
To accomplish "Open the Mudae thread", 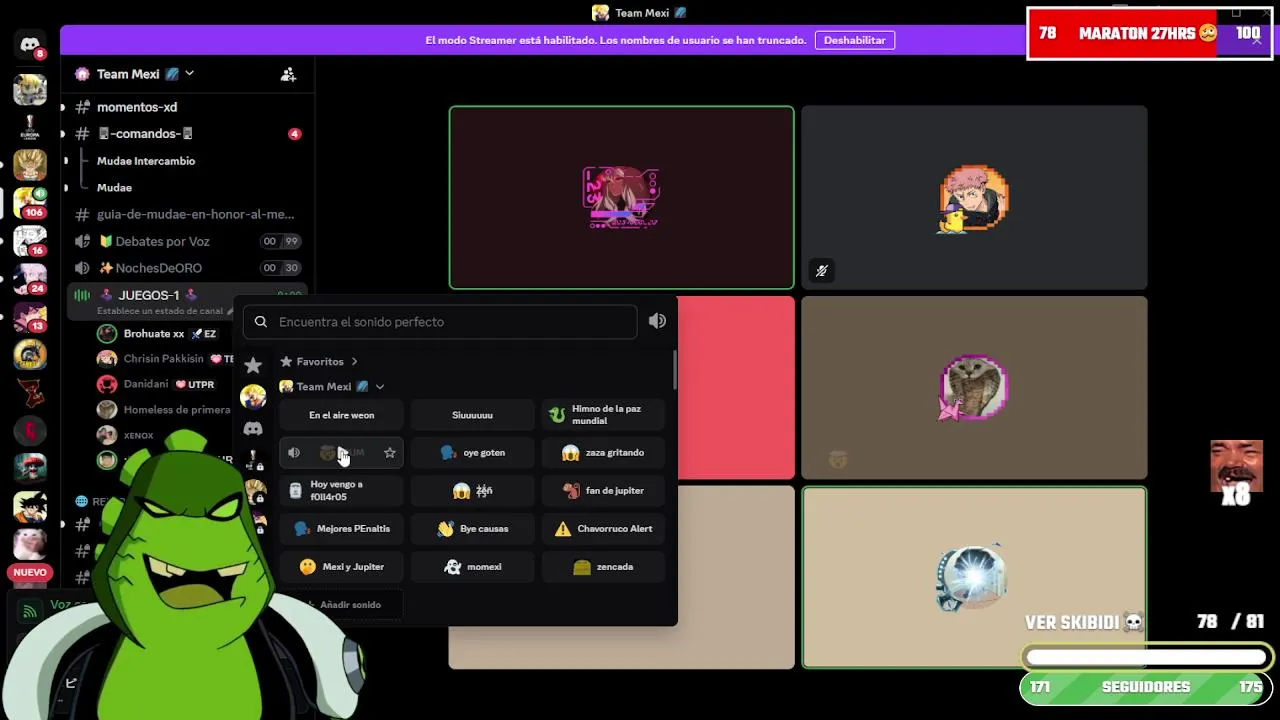I will tap(114, 188).
